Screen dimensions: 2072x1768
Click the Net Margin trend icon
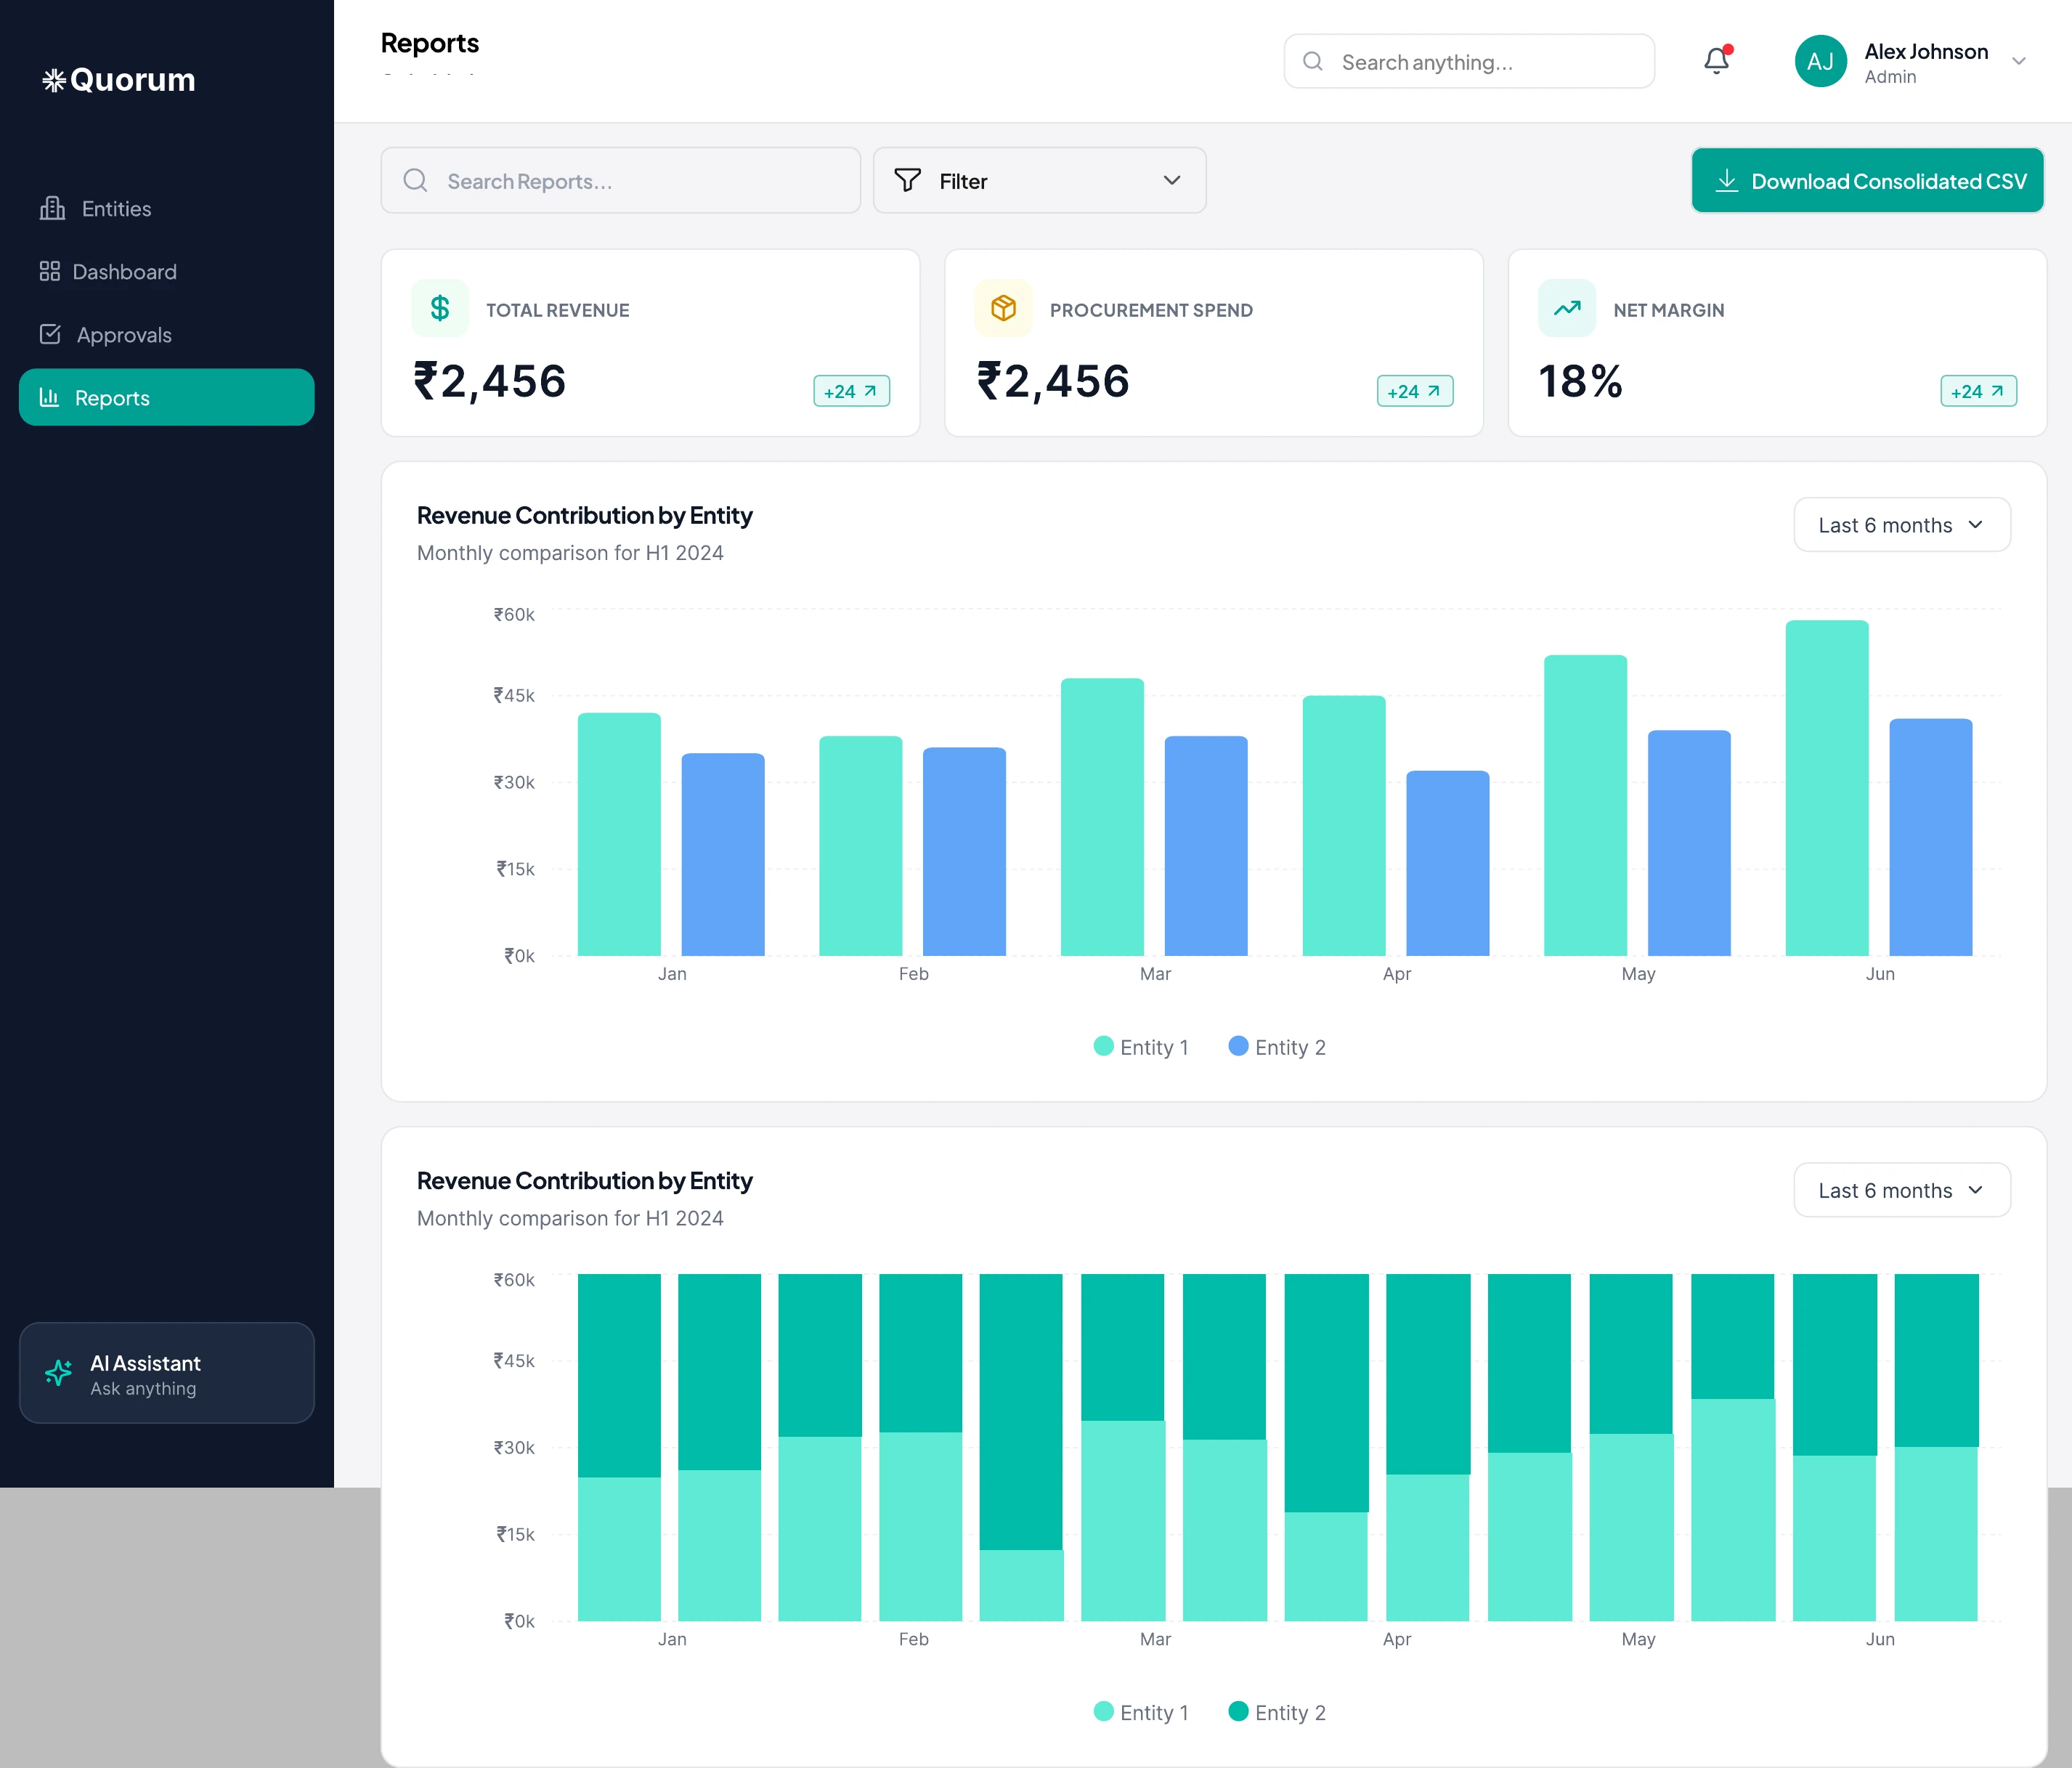[1567, 308]
